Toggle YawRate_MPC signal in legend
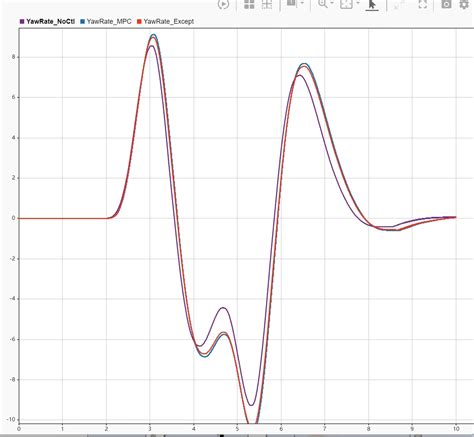The height and width of the screenshot is (437, 474). 109,21
